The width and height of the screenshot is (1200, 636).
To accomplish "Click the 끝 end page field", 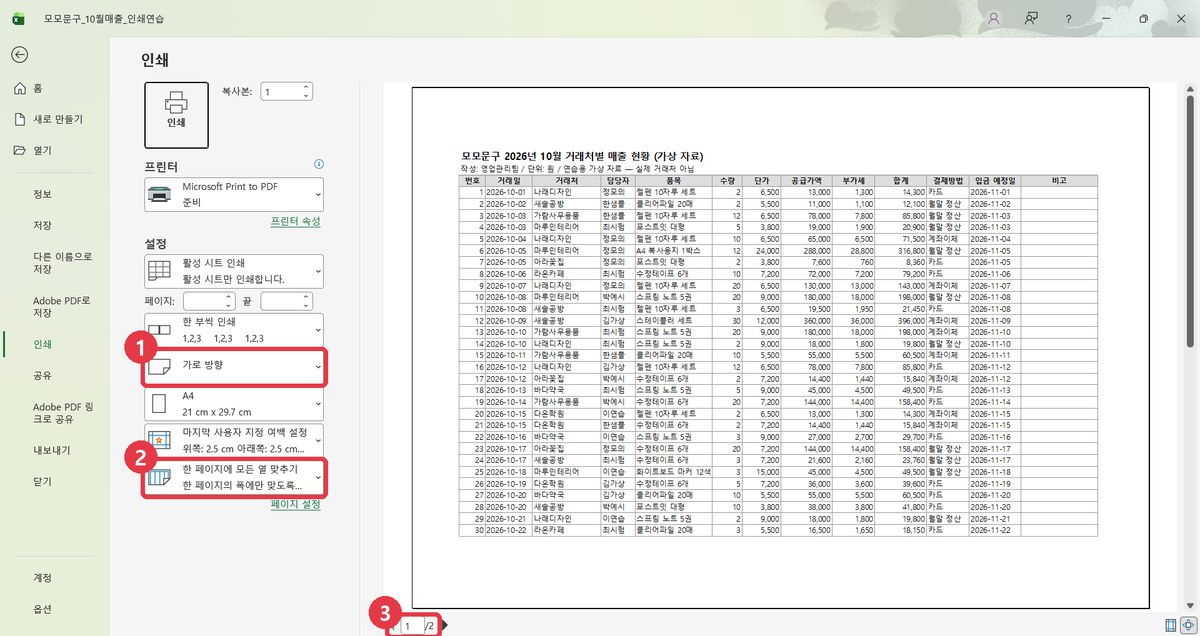I will point(287,300).
